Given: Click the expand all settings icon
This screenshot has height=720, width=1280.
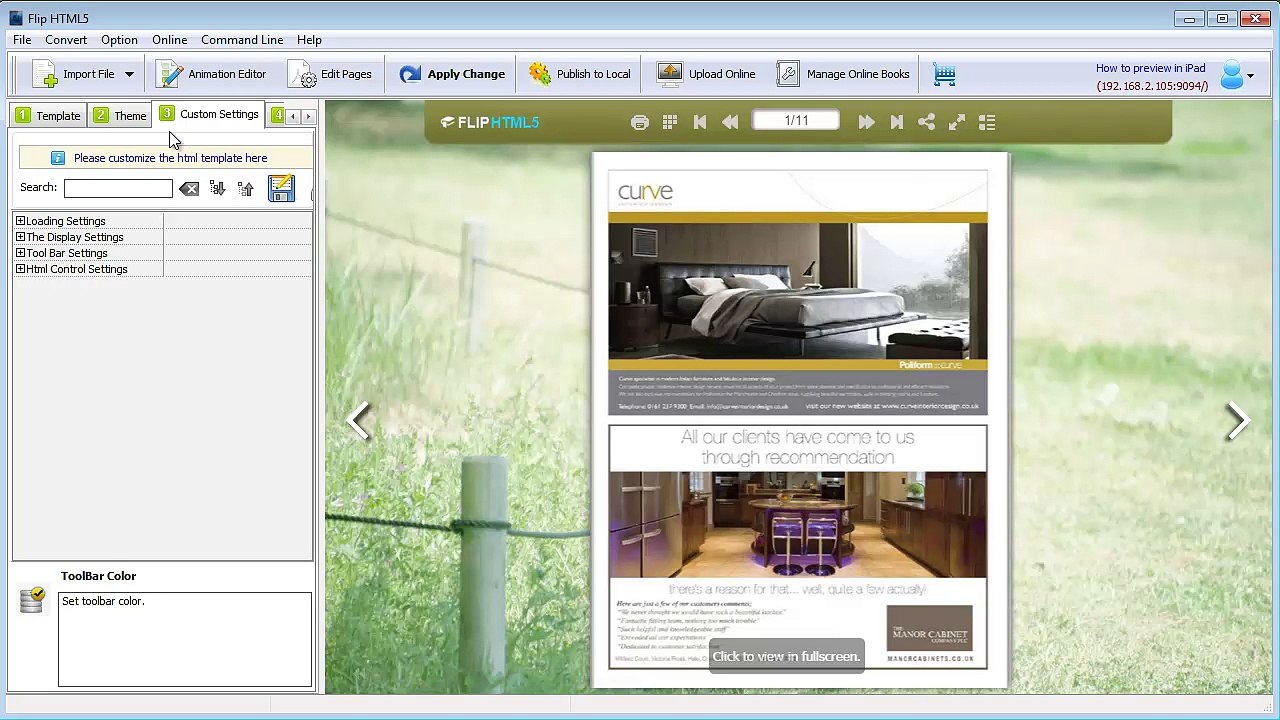Looking at the screenshot, I should pyautogui.click(x=217, y=188).
